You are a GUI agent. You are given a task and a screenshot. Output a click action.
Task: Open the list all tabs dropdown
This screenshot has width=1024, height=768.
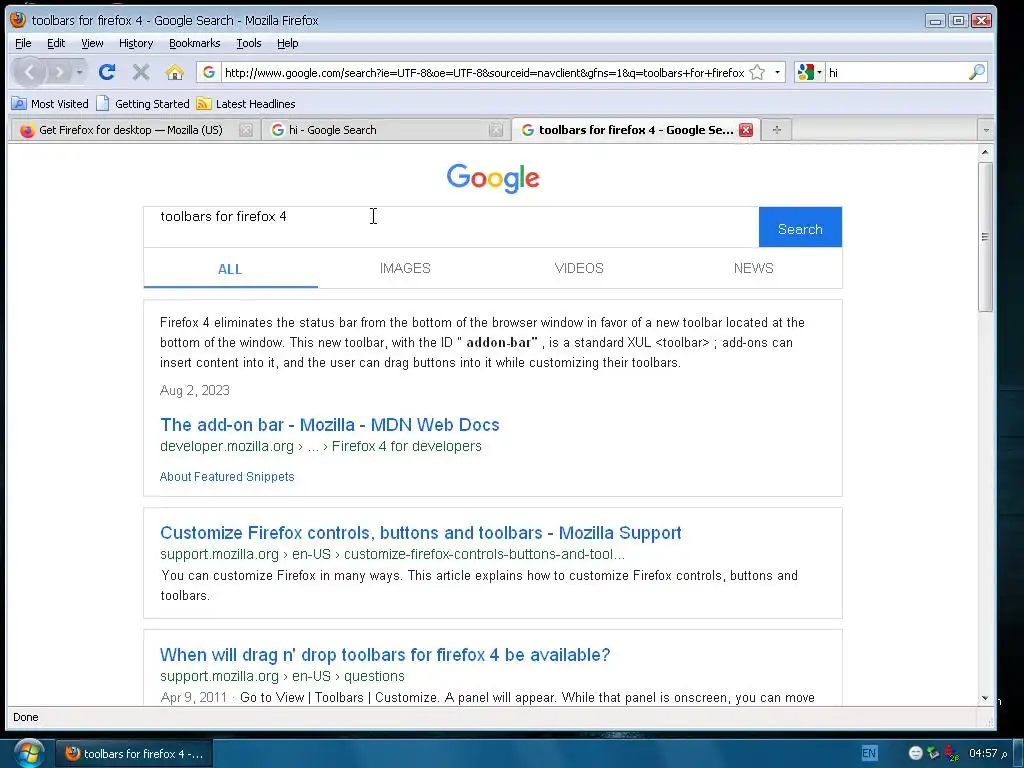click(986, 130)
